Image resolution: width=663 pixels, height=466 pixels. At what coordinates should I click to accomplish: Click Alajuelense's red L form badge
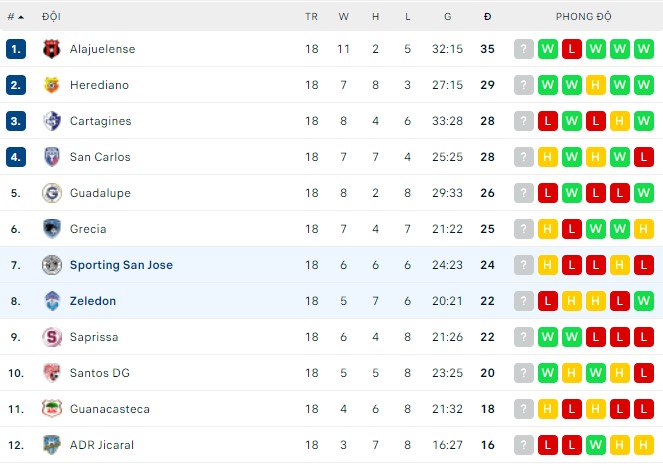click(x=572, y=49)
